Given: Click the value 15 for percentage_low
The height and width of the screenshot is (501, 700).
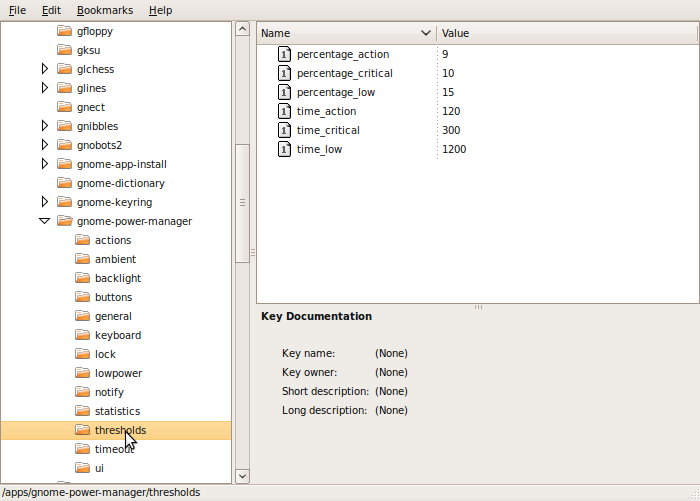Looking at the screenshot, I should [448, 92].
